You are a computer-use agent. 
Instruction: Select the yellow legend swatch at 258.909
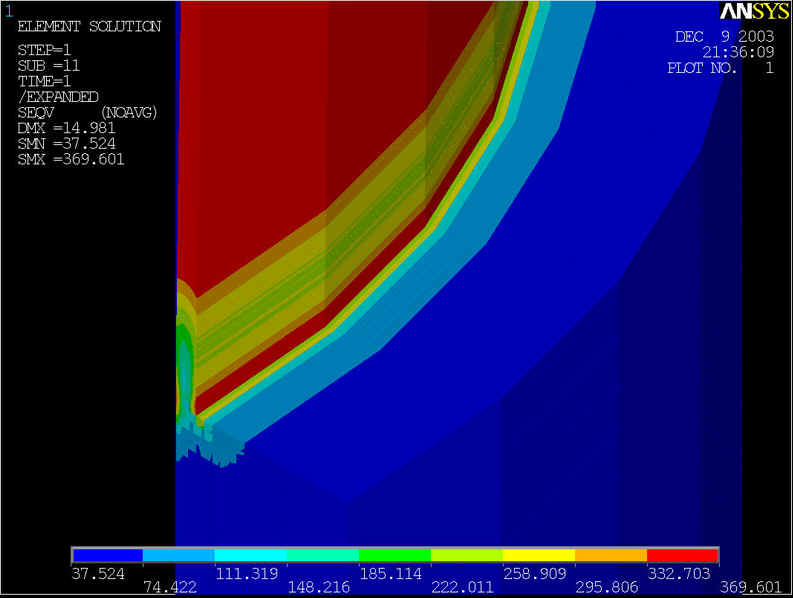pyautogui.click(x=539, y=555)
